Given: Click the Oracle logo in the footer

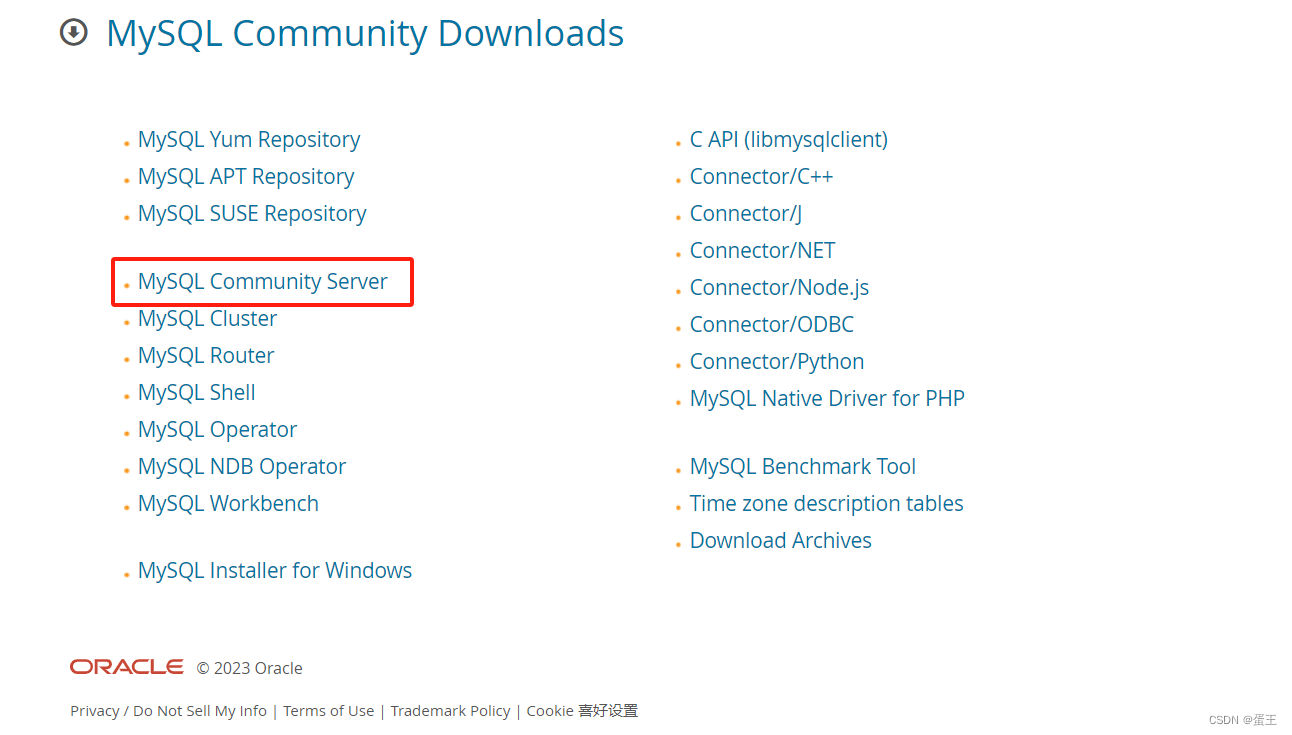Looking at the screenshot, I should [x=127, y=667].
